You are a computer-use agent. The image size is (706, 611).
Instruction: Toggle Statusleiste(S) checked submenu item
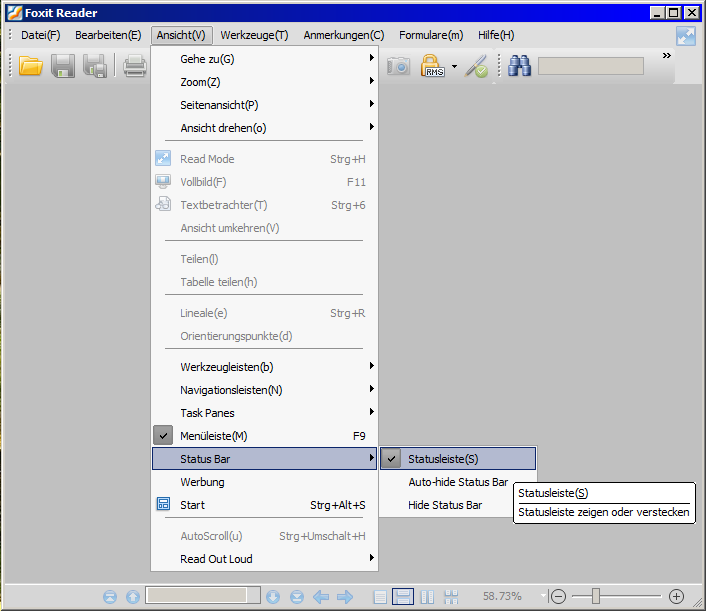click(458, 459)
